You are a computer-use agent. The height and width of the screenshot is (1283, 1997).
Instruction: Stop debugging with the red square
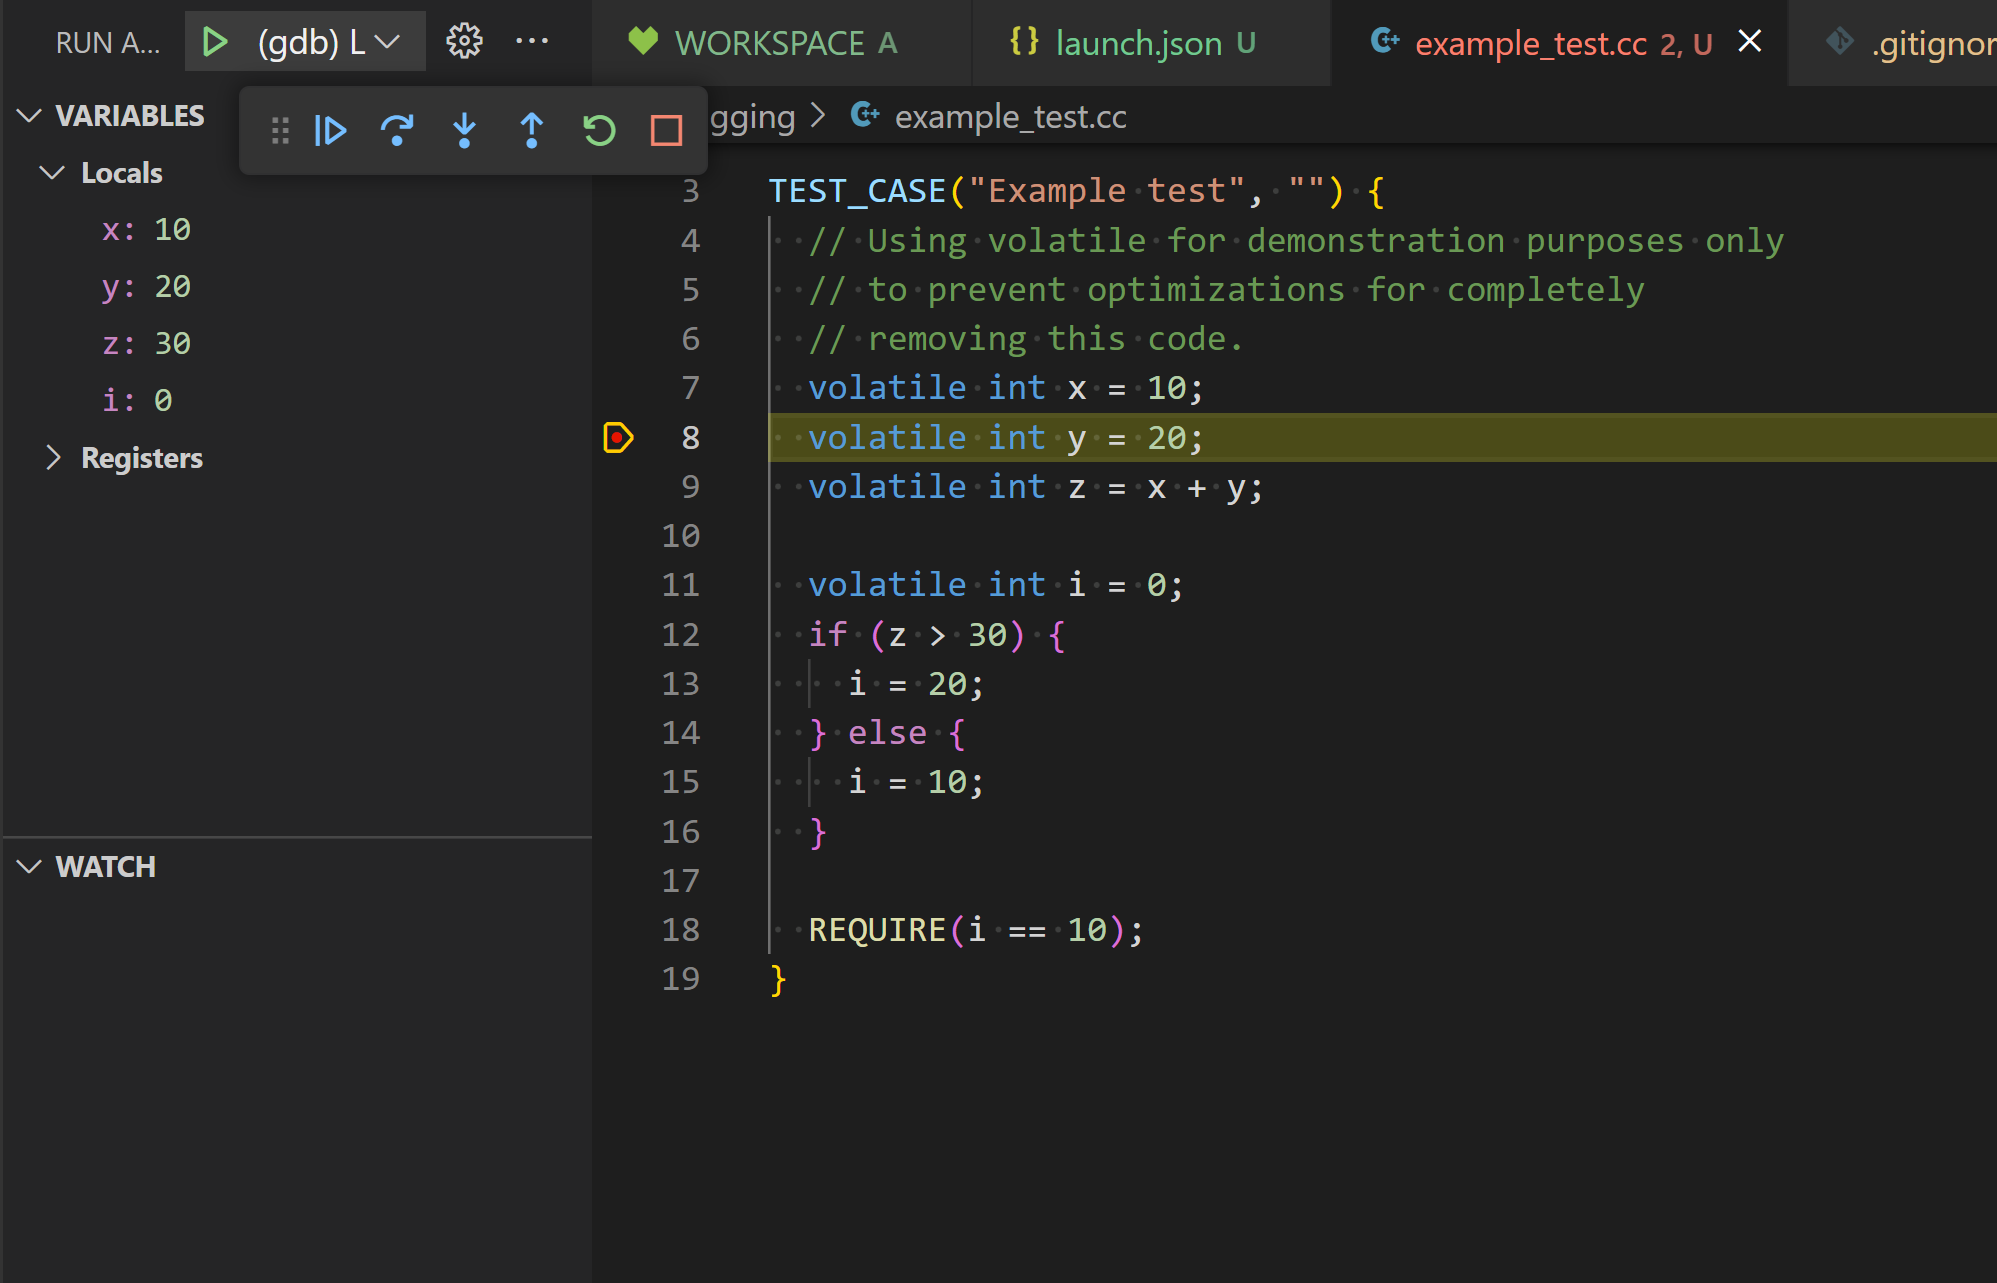(666, 131)
